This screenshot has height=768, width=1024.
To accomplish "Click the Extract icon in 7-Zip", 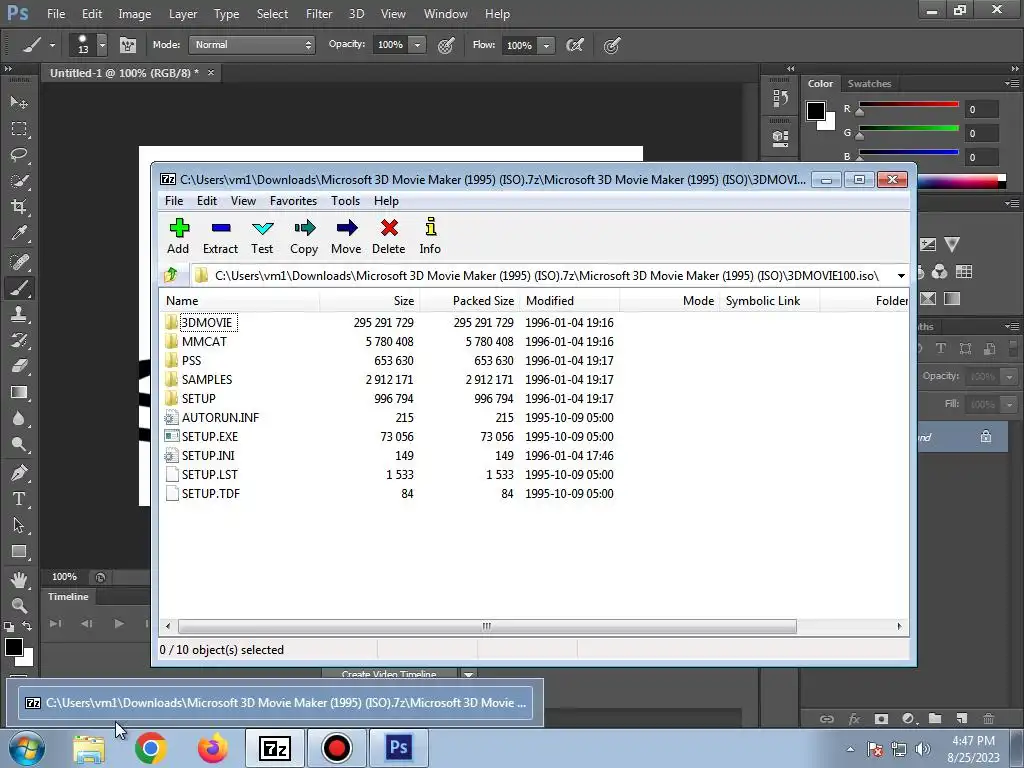I will pyautogui.click(x=221, y=236).
